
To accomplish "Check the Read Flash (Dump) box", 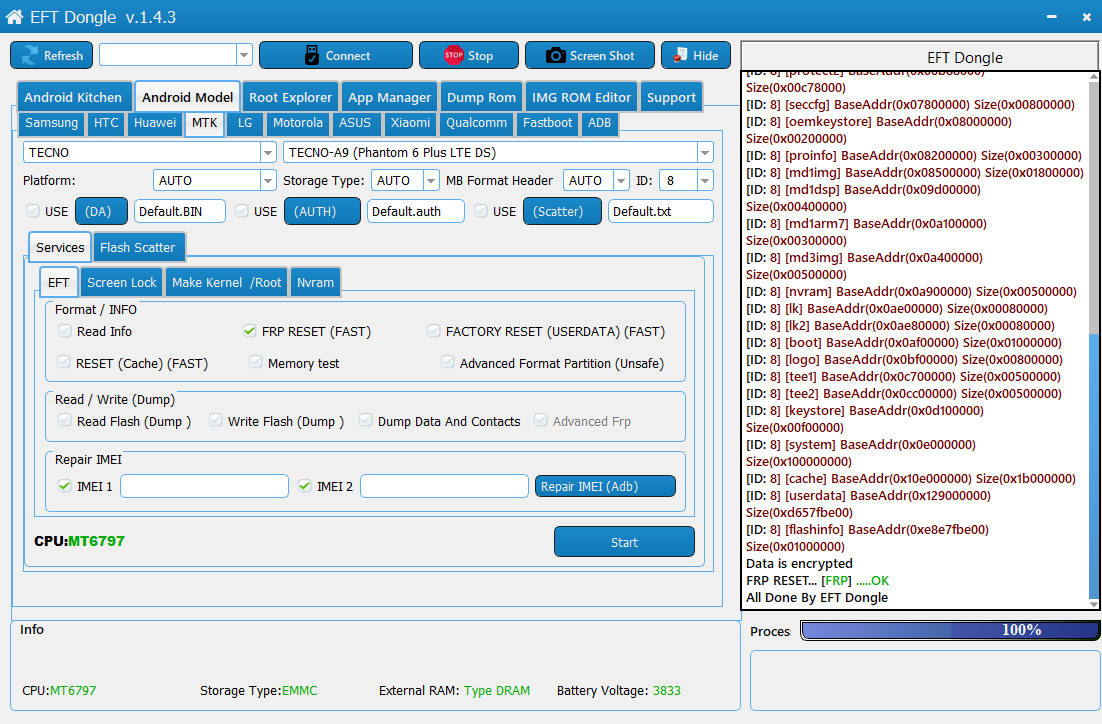I will [x=65, y=420].
